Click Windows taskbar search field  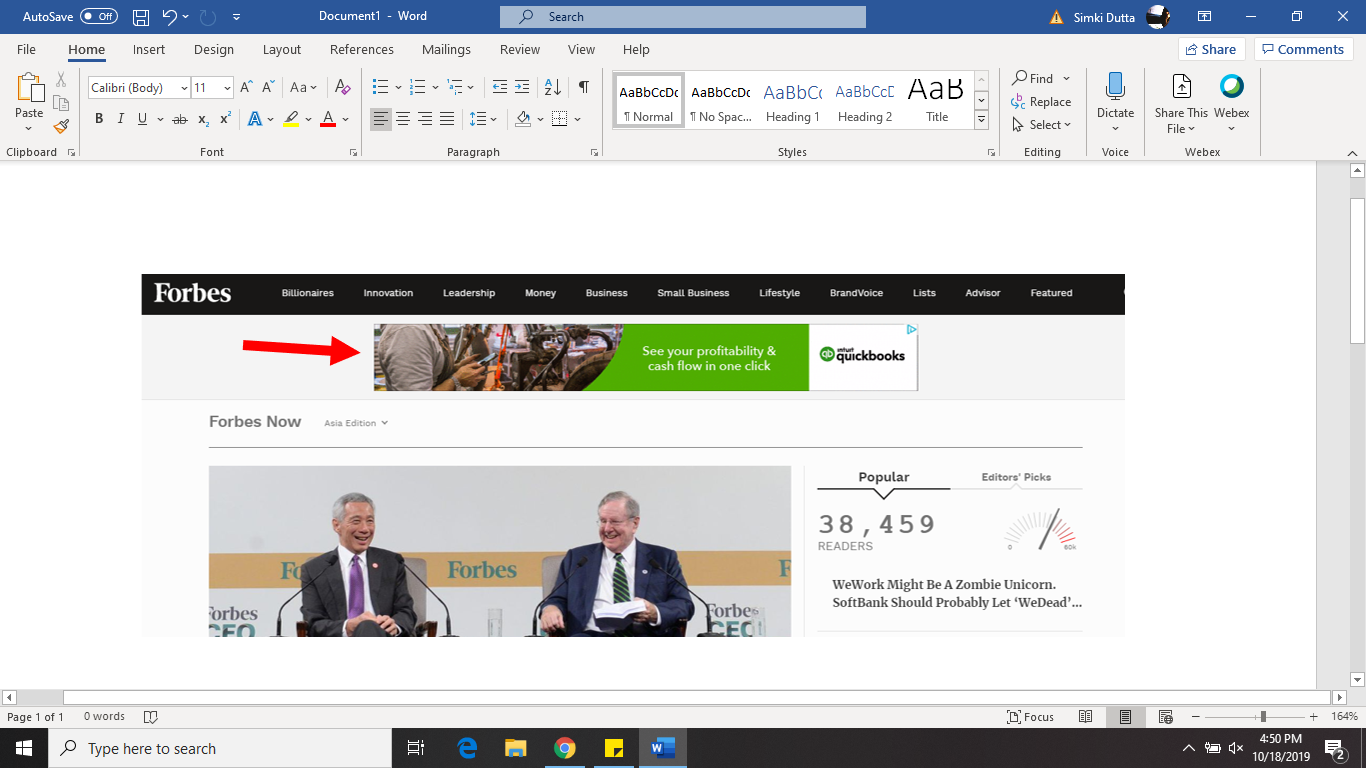tap(220, 748)
